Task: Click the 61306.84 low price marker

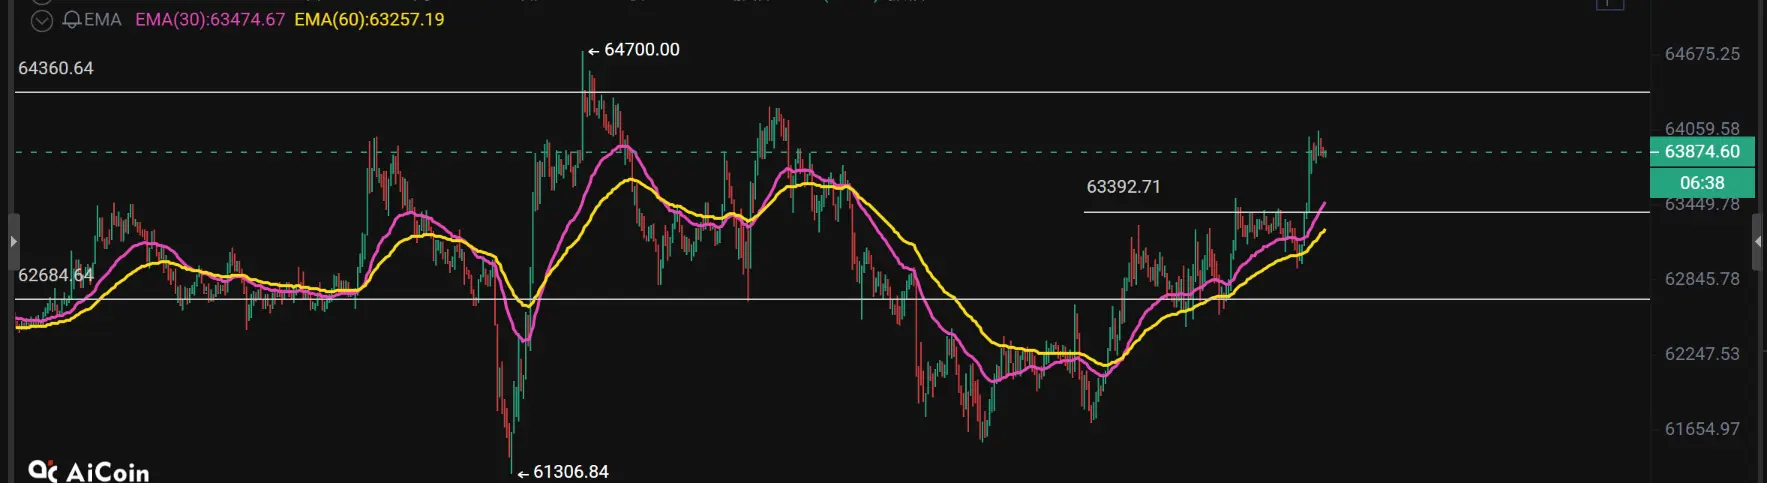Action: (563, 472)
